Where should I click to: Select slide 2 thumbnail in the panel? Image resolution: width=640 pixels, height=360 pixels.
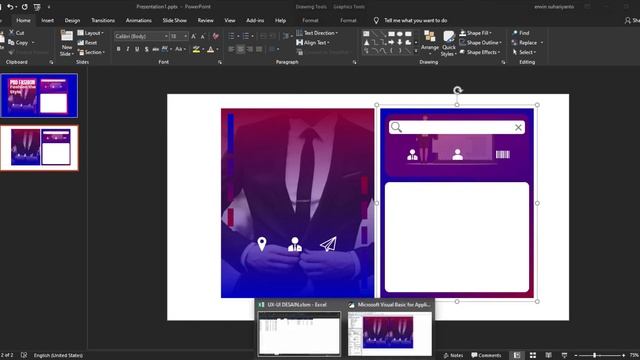(39, 148)
